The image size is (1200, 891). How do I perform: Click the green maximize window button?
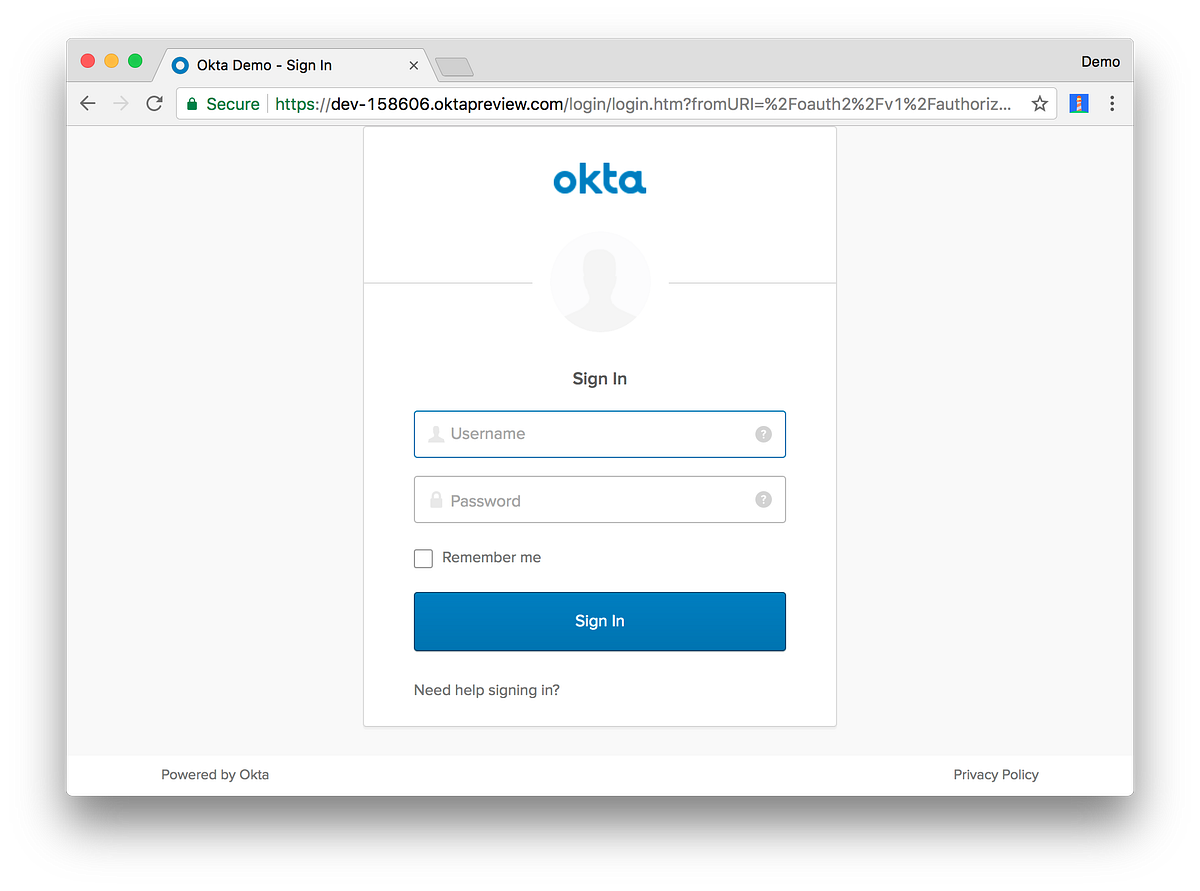pos(135,61)
